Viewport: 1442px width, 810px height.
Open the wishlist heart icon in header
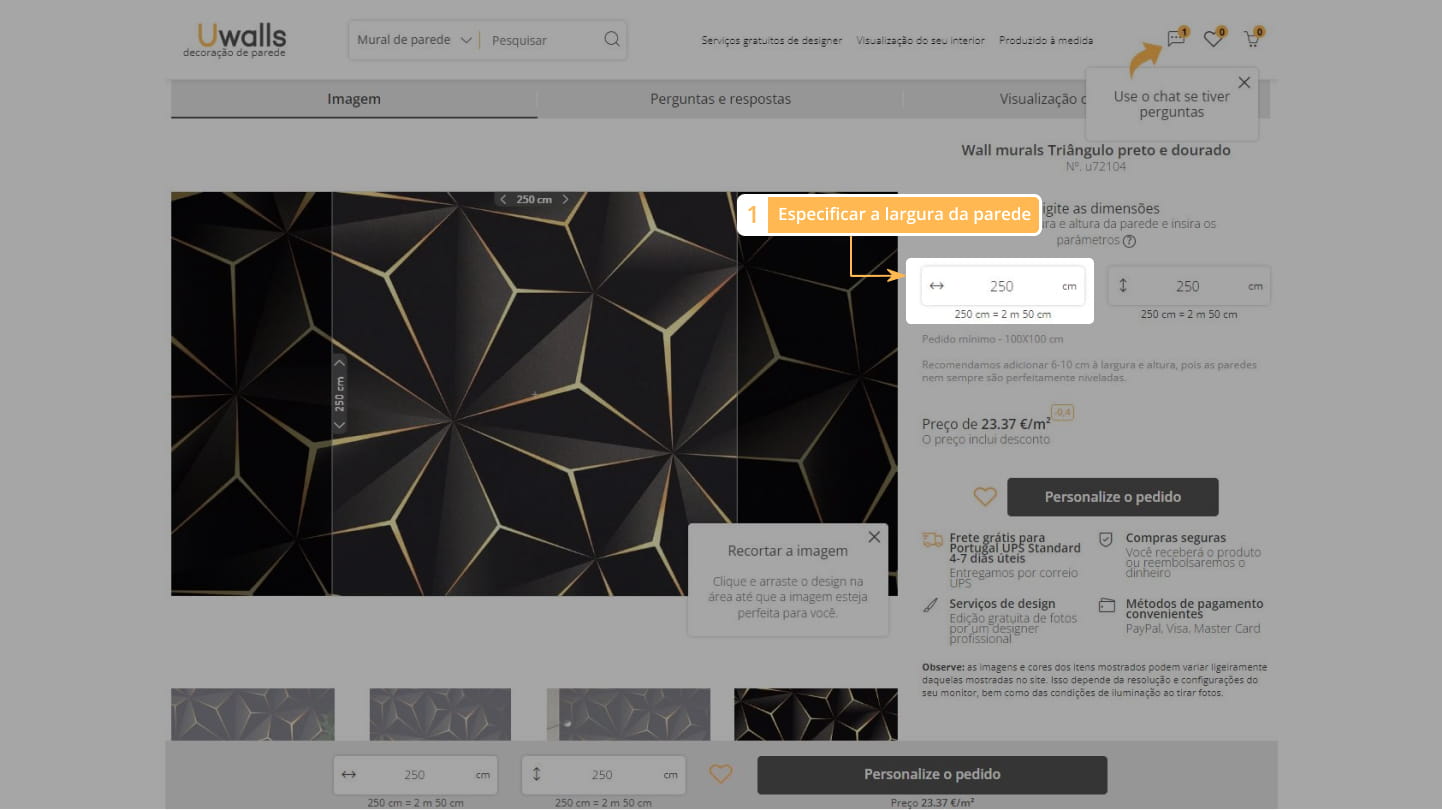pyautogui.click(x=1213, y=39)
